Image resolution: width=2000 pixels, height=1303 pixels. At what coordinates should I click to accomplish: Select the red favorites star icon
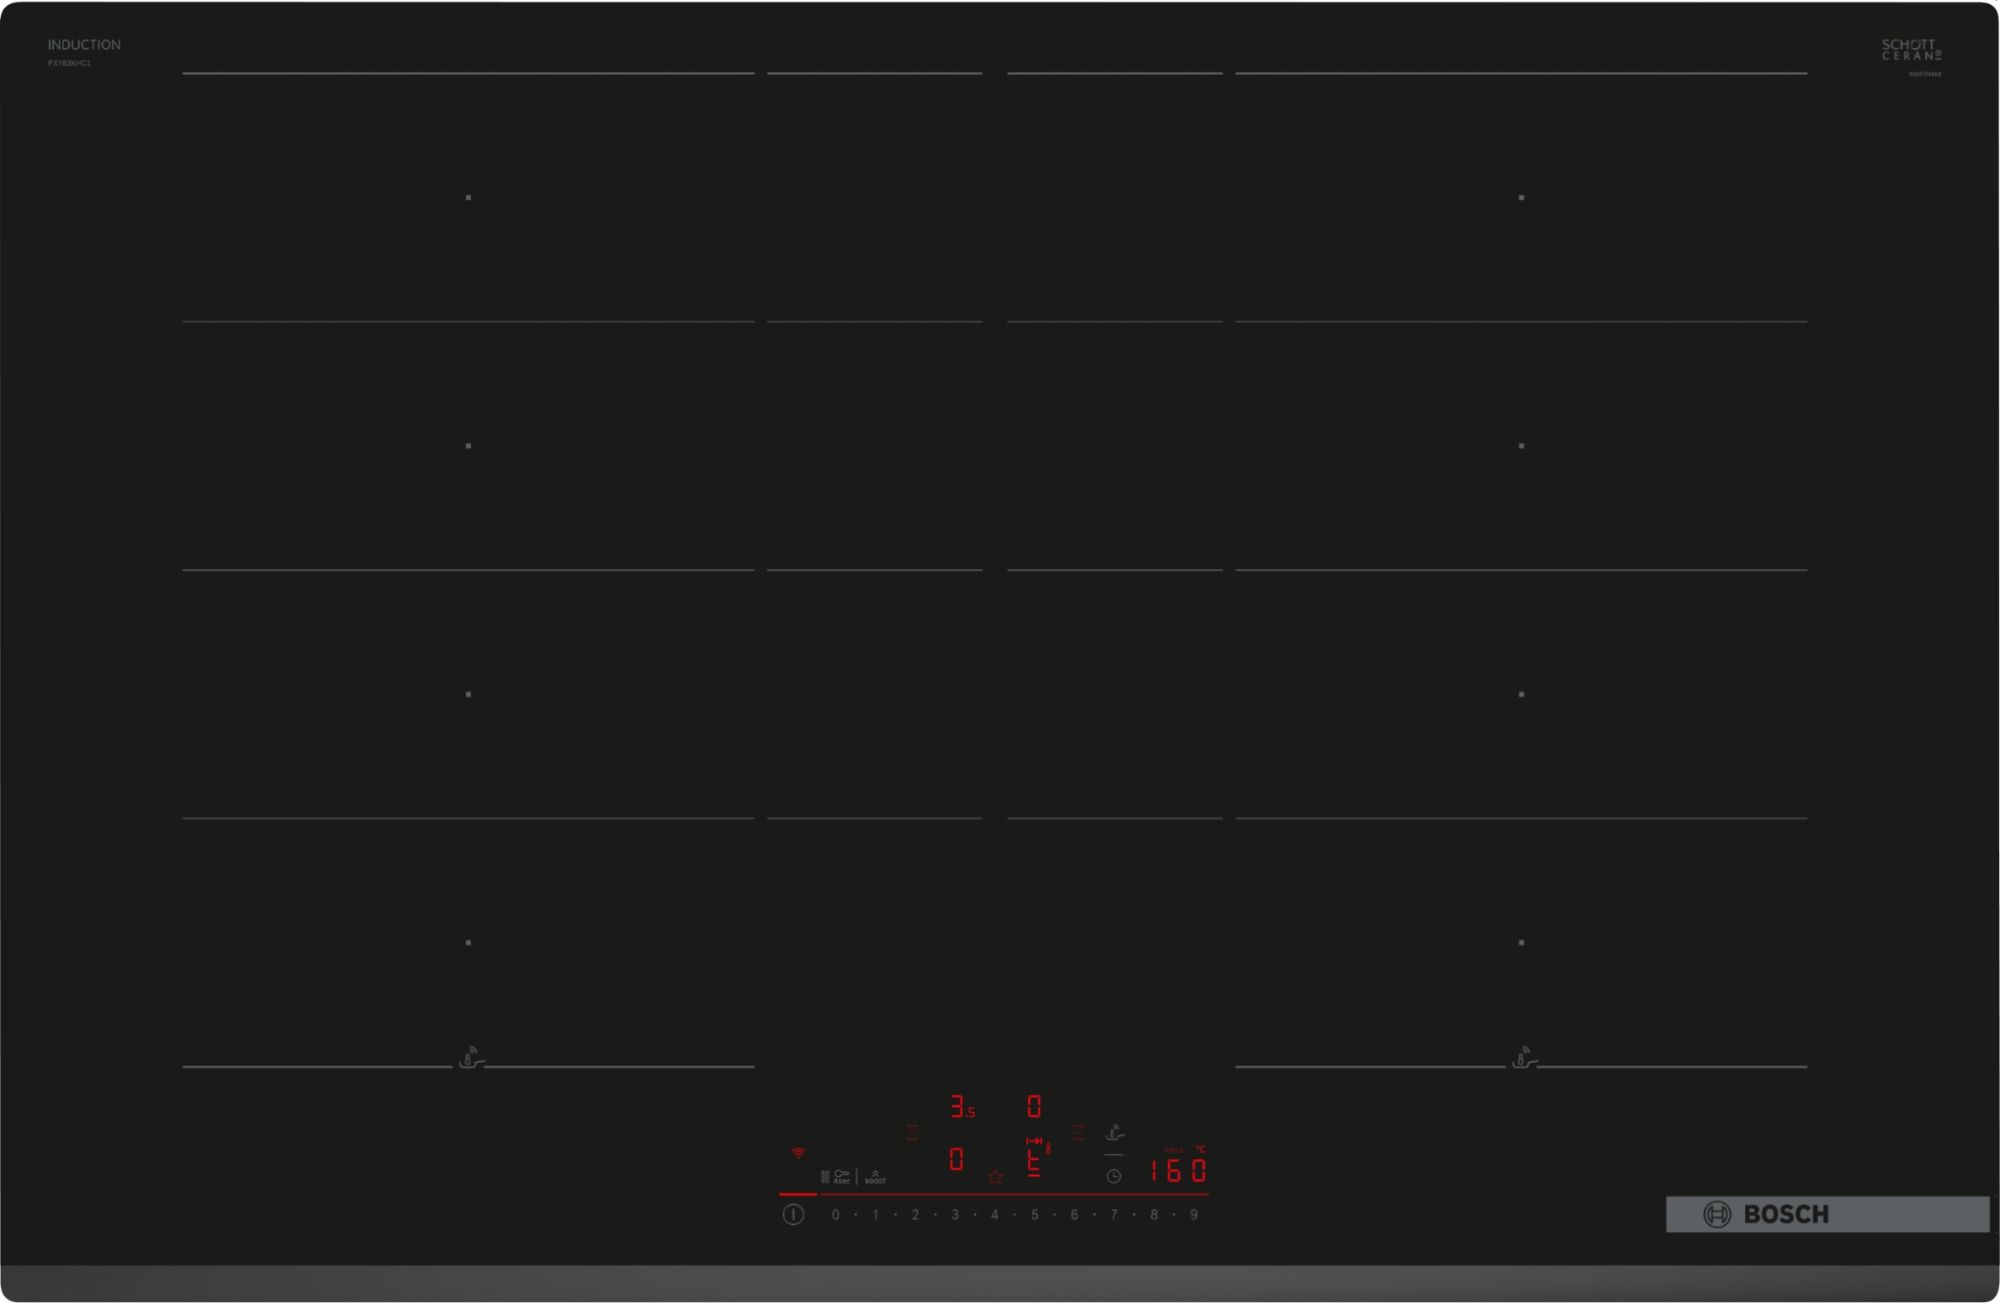point(995,1177)
